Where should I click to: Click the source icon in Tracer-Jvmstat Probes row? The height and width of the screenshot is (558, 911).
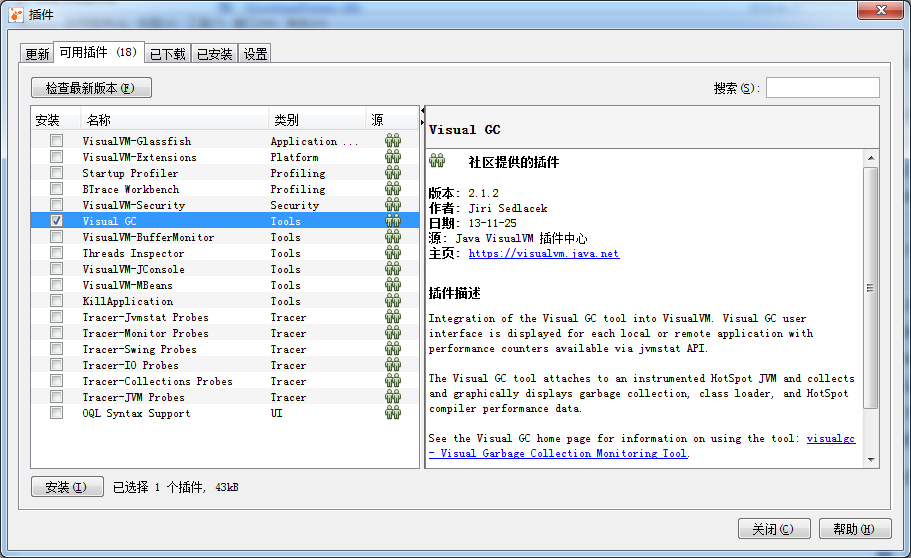[393, 316]
